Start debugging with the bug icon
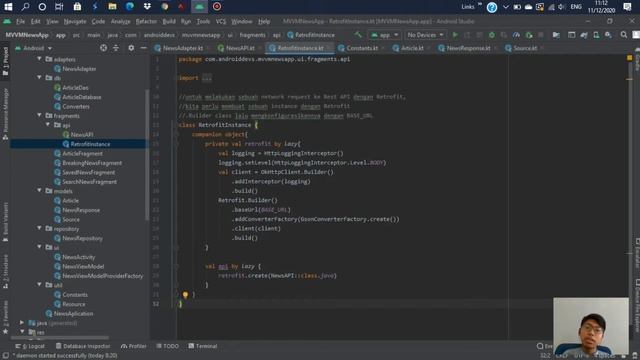Image resolution: width=640 pixels, height=360 pixels. (x=492, y=35)
